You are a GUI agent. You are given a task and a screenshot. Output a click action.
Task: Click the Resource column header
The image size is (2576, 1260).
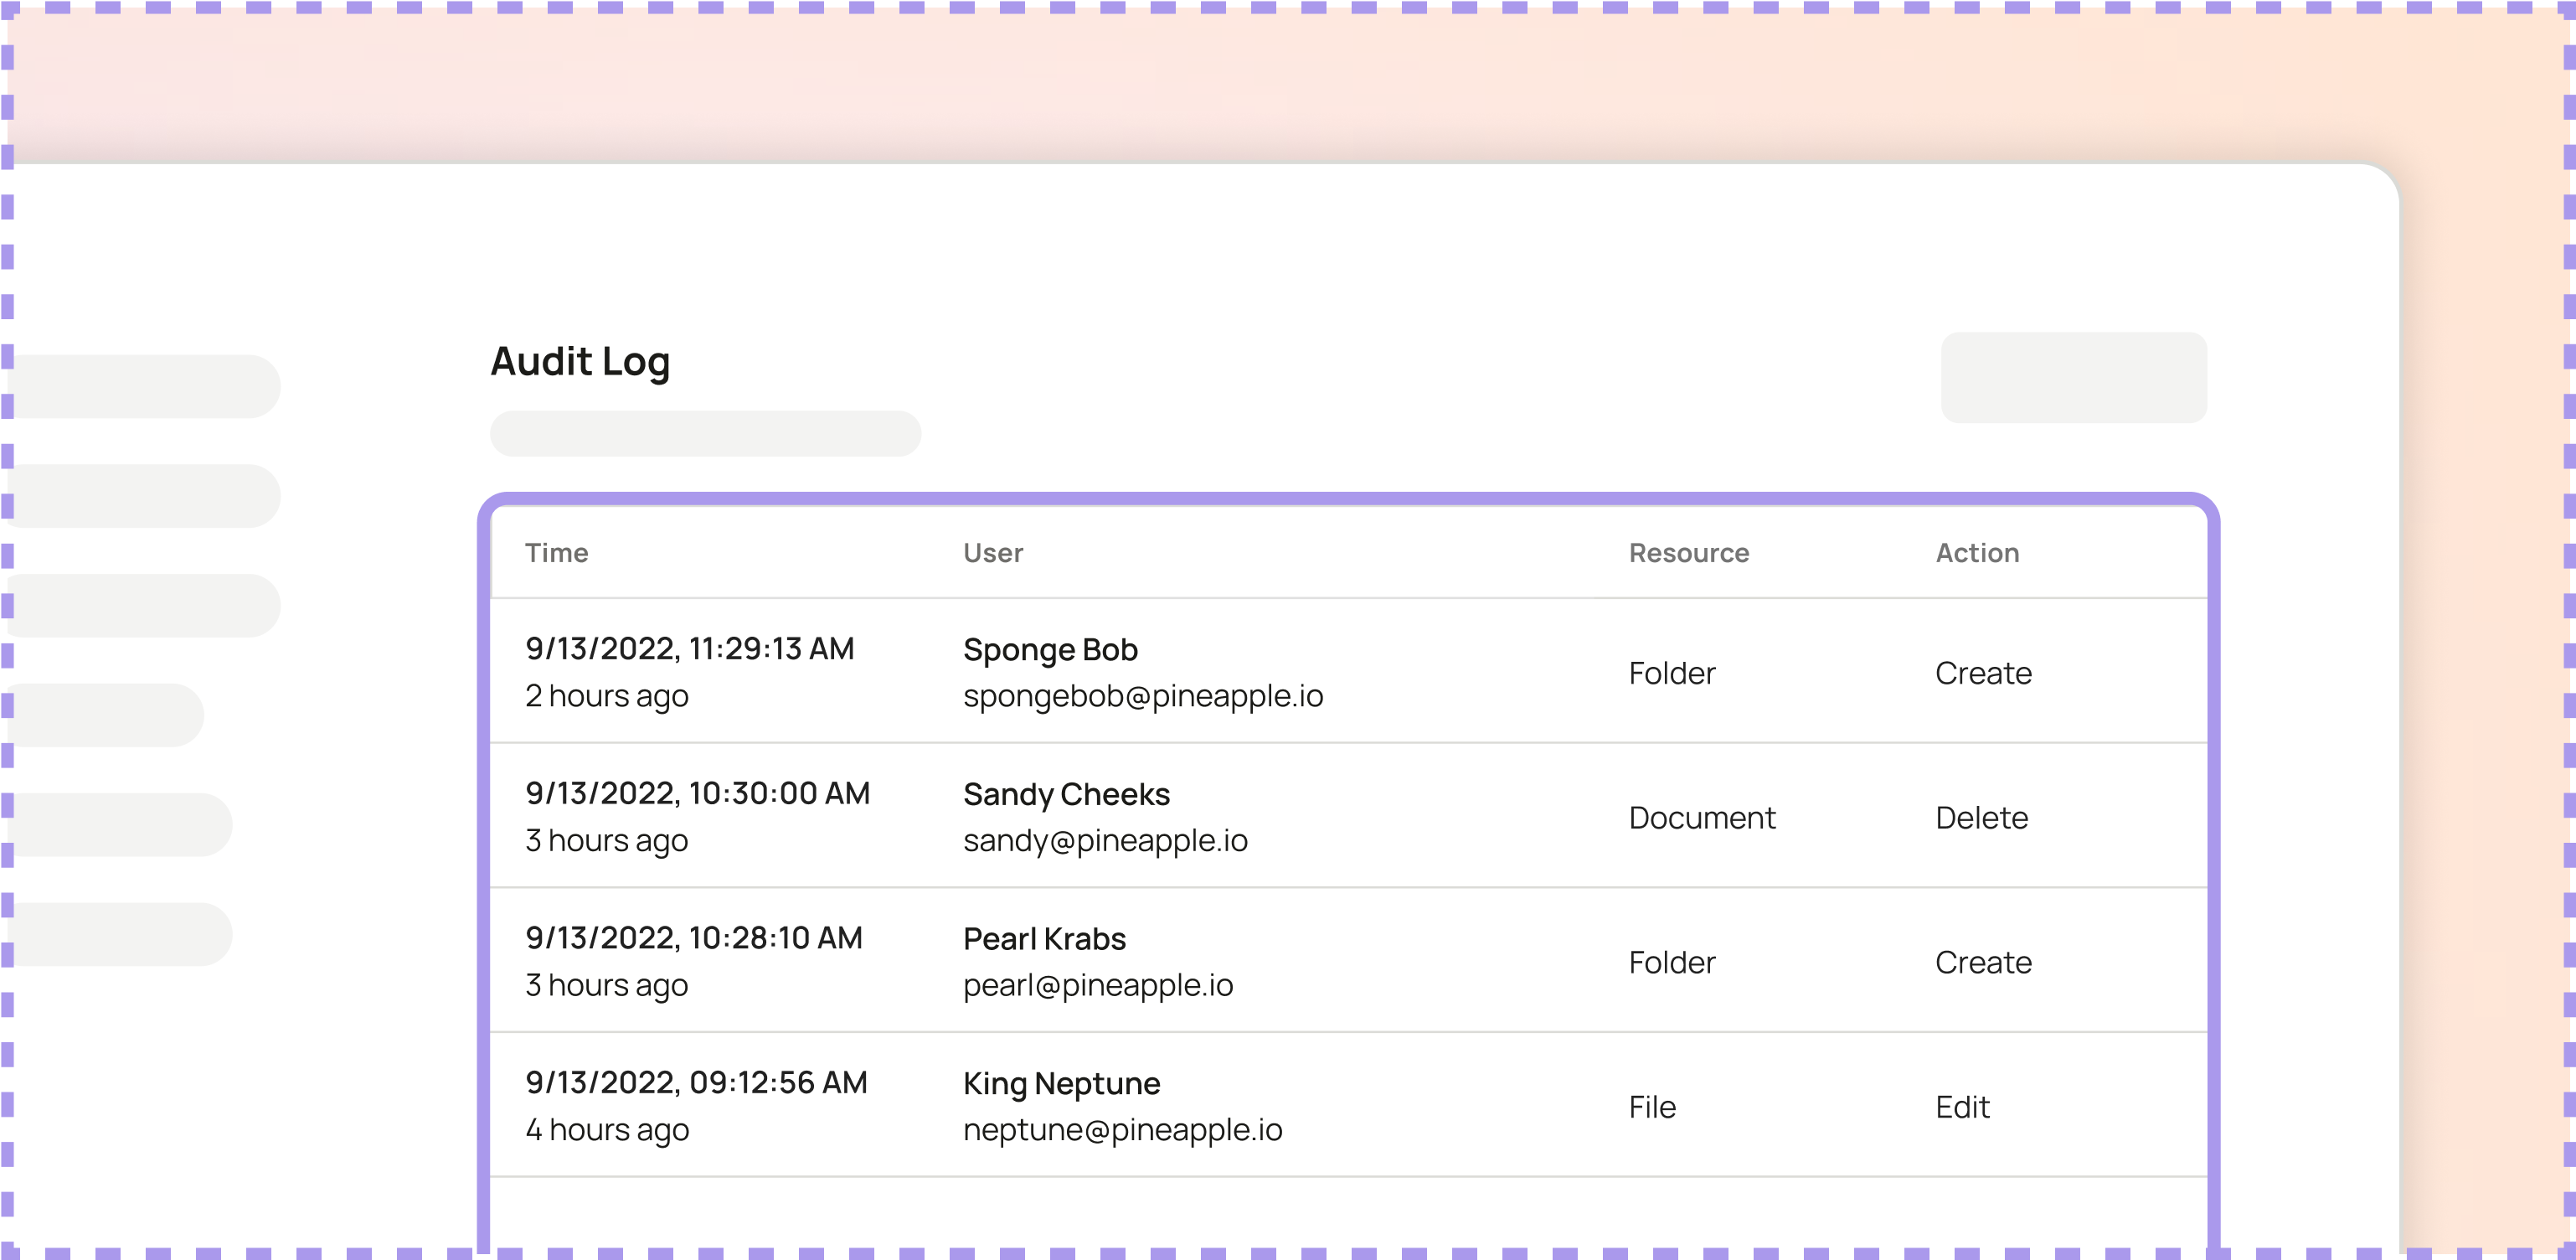[x=1688, y=553]
